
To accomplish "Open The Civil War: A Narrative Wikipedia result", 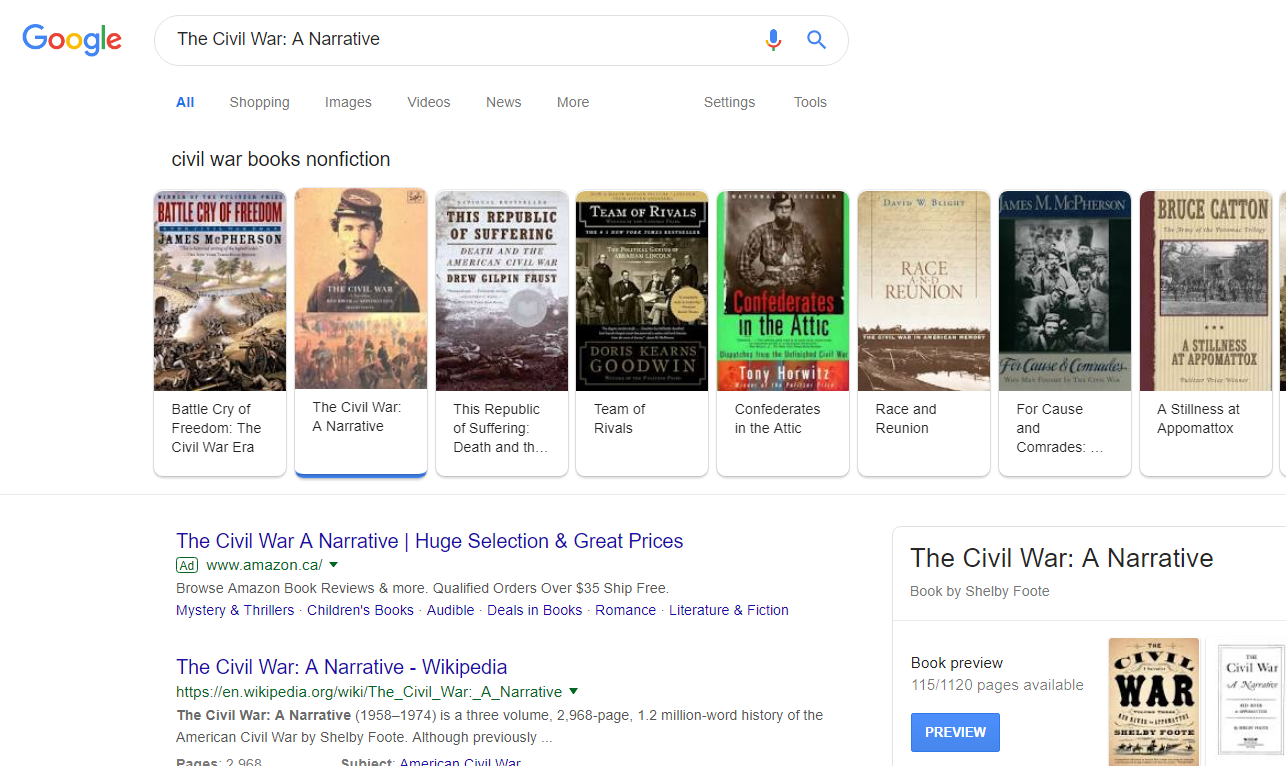I will (342, 667).
